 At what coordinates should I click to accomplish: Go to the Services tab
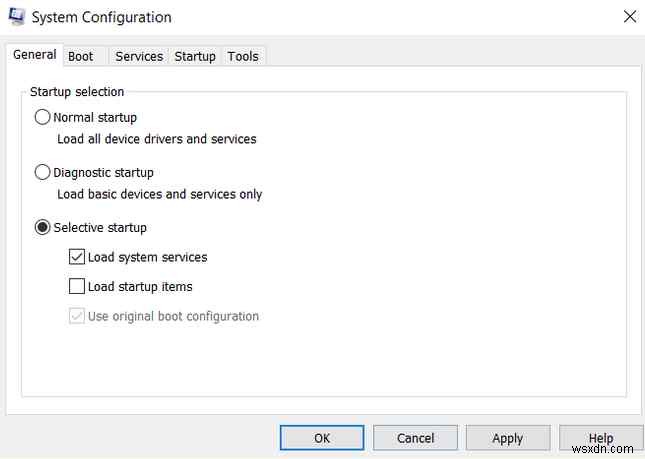point(139,56)
